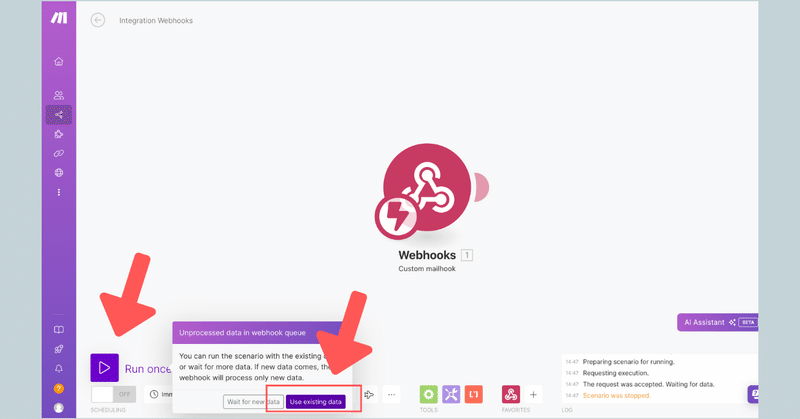Open the three-dot toolbar options
This screenshot has width=800, height=419.
point(391,394)
